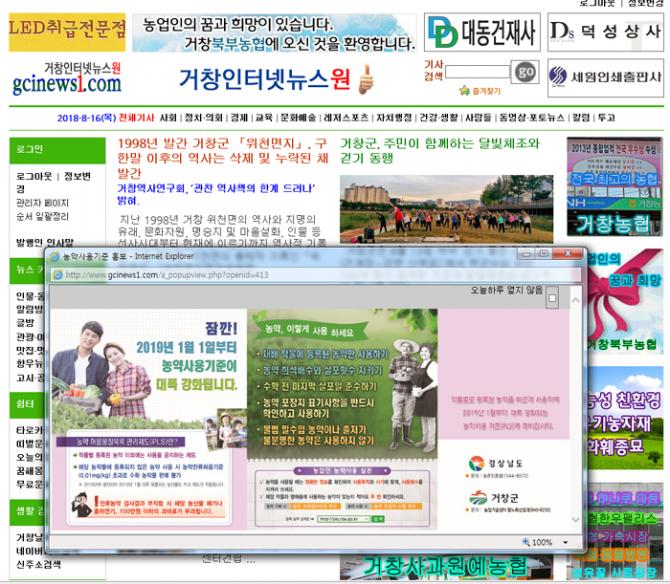The image size is (670, 584).
Task: Click the article search input field
Action: point(477,72)
